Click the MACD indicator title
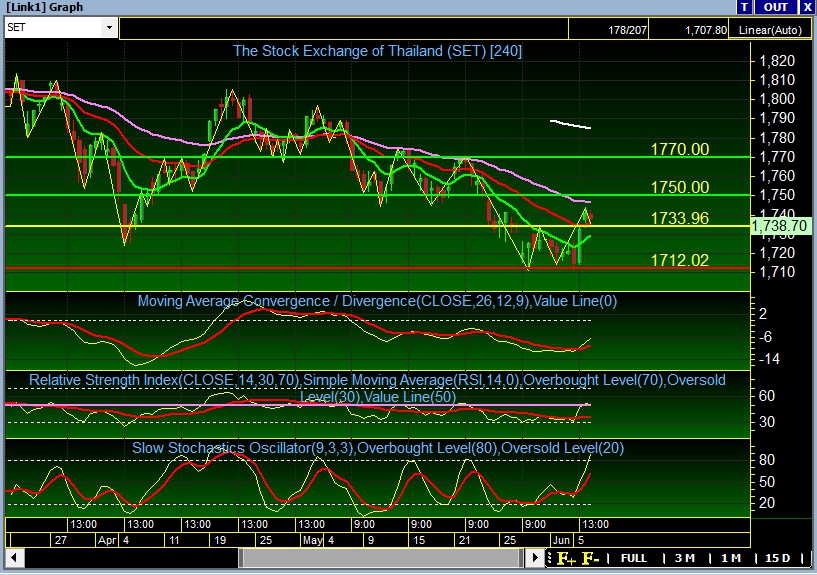The image size is (817, 575). pos(377,301)
